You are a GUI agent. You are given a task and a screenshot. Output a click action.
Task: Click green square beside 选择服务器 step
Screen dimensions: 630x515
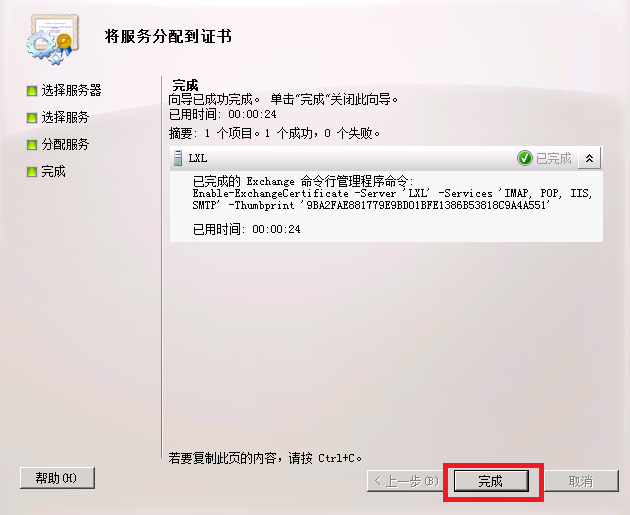click(32, 91)
